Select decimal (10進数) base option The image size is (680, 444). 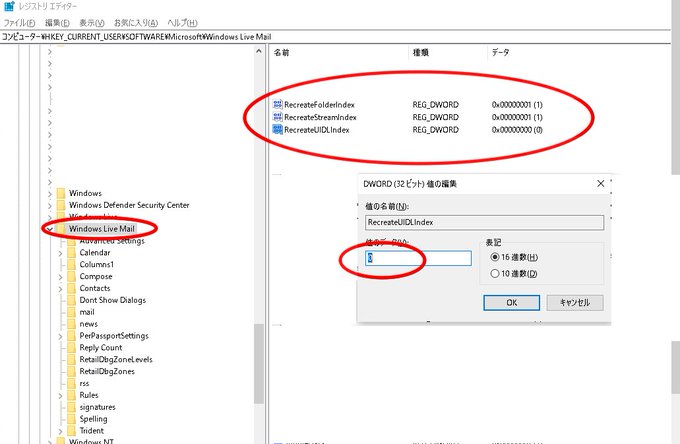[x=494, y=274]
